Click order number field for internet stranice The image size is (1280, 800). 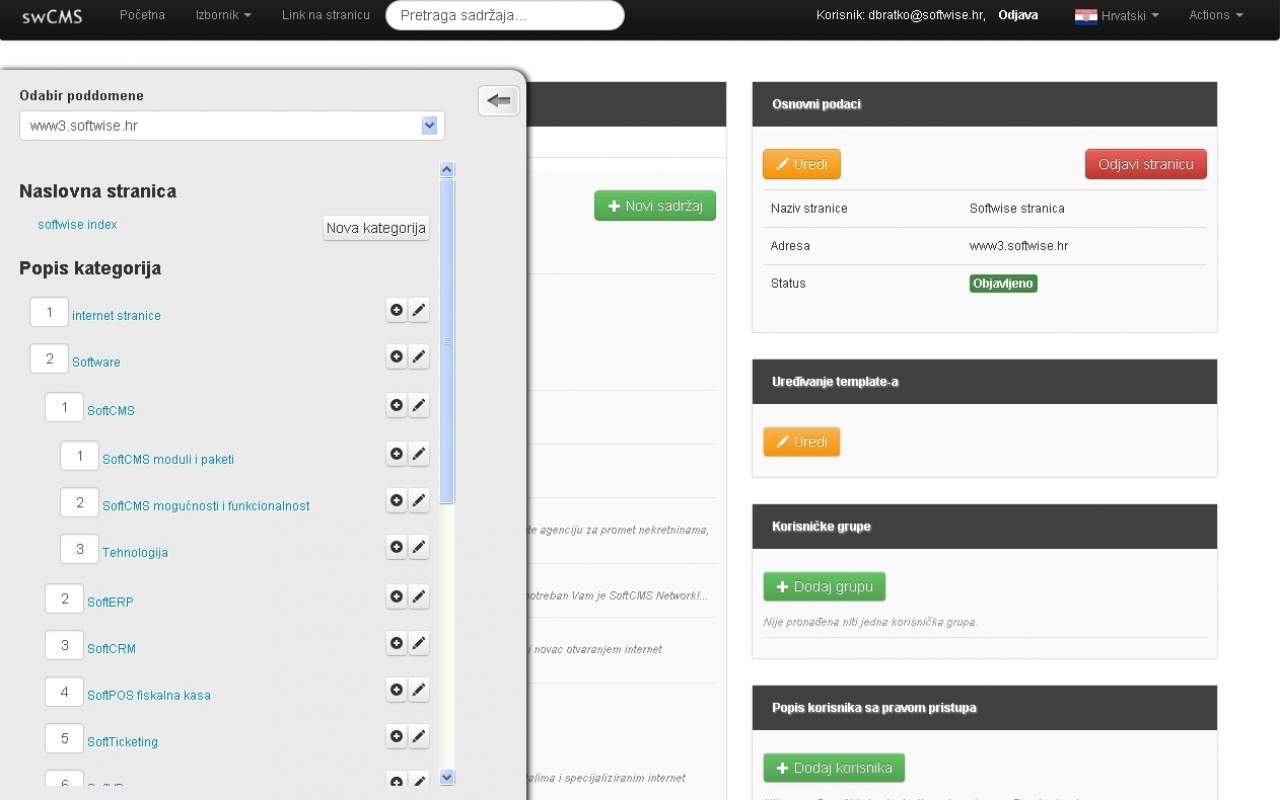(49, 312)
